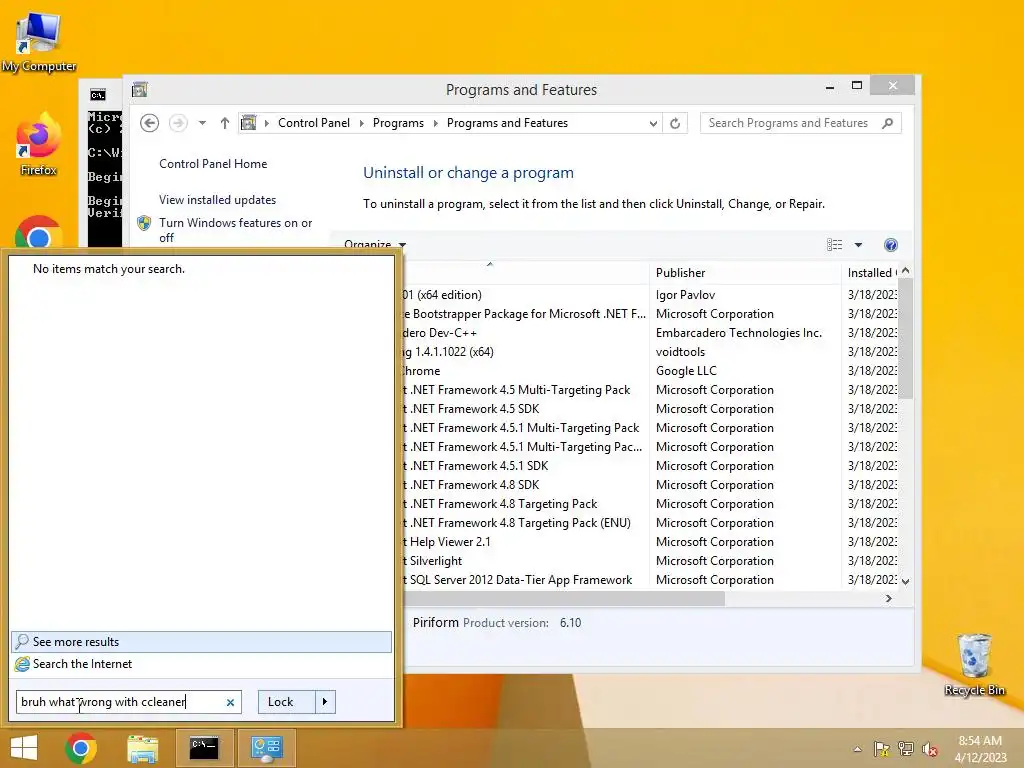Open Action Center flag tray icon
Image resolution: width=1024 pixels, height=768 pixels.
882,749
